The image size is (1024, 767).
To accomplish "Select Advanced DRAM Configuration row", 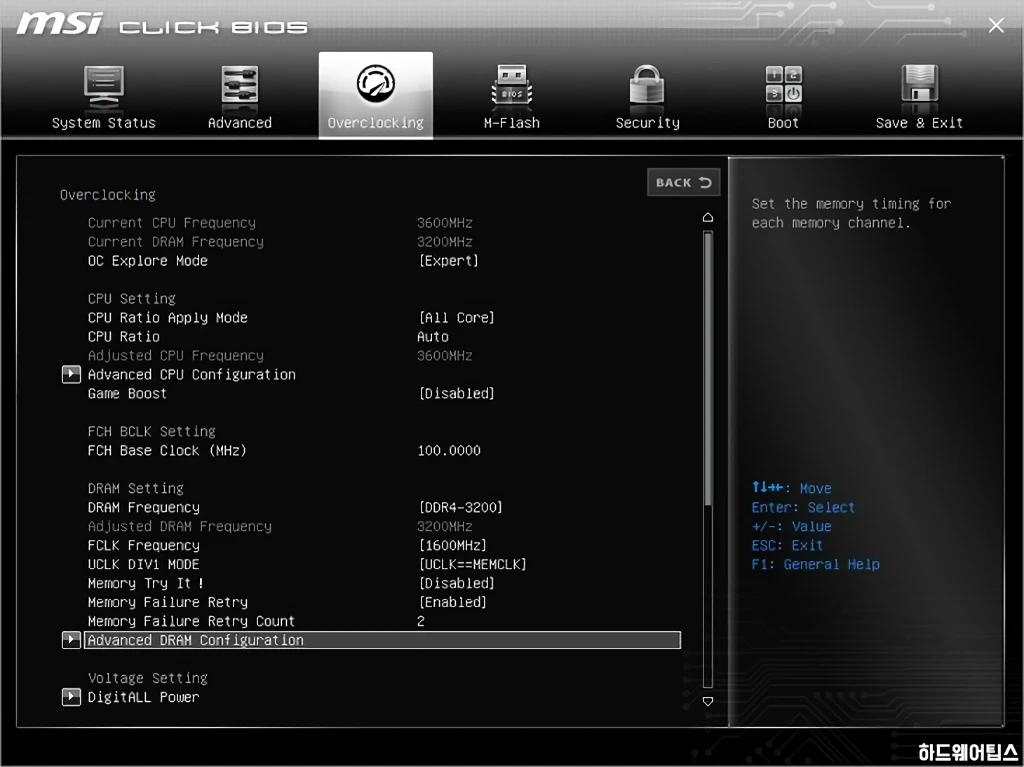I will tap(383, 640).
